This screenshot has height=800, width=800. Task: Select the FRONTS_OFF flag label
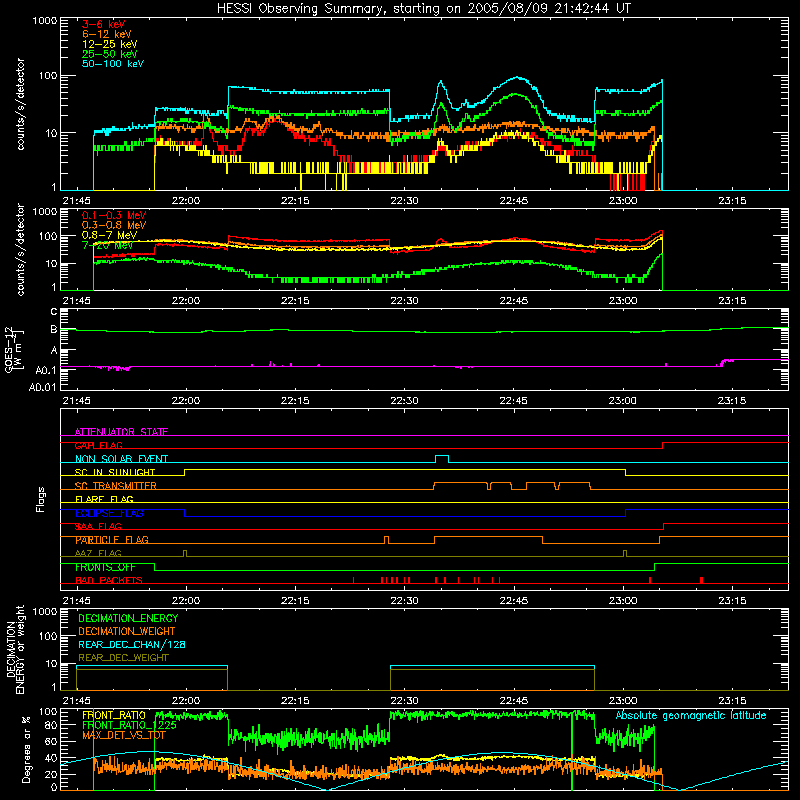[x=108, y=567]
